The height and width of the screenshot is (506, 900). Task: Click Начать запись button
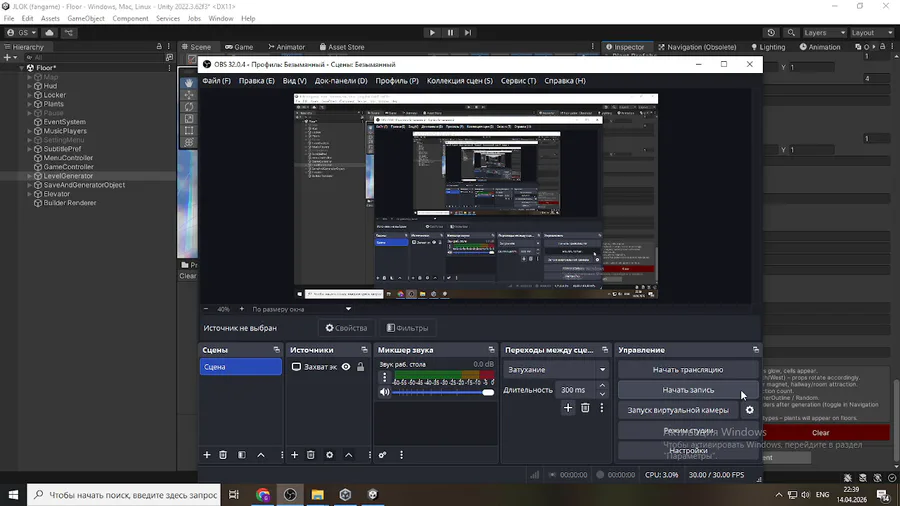click(x=688, y=390)
